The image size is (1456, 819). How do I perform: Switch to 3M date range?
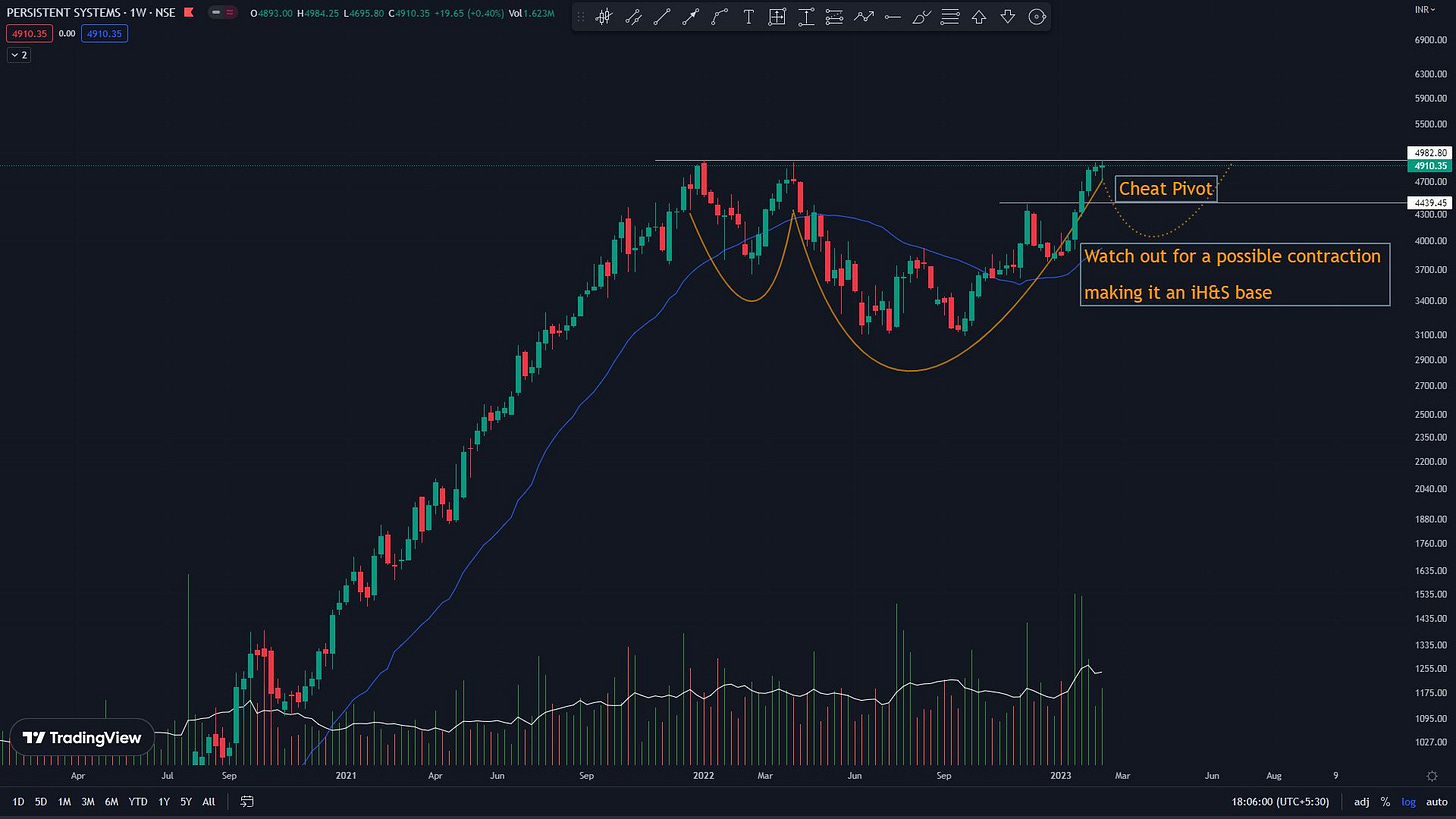point(88,801)
